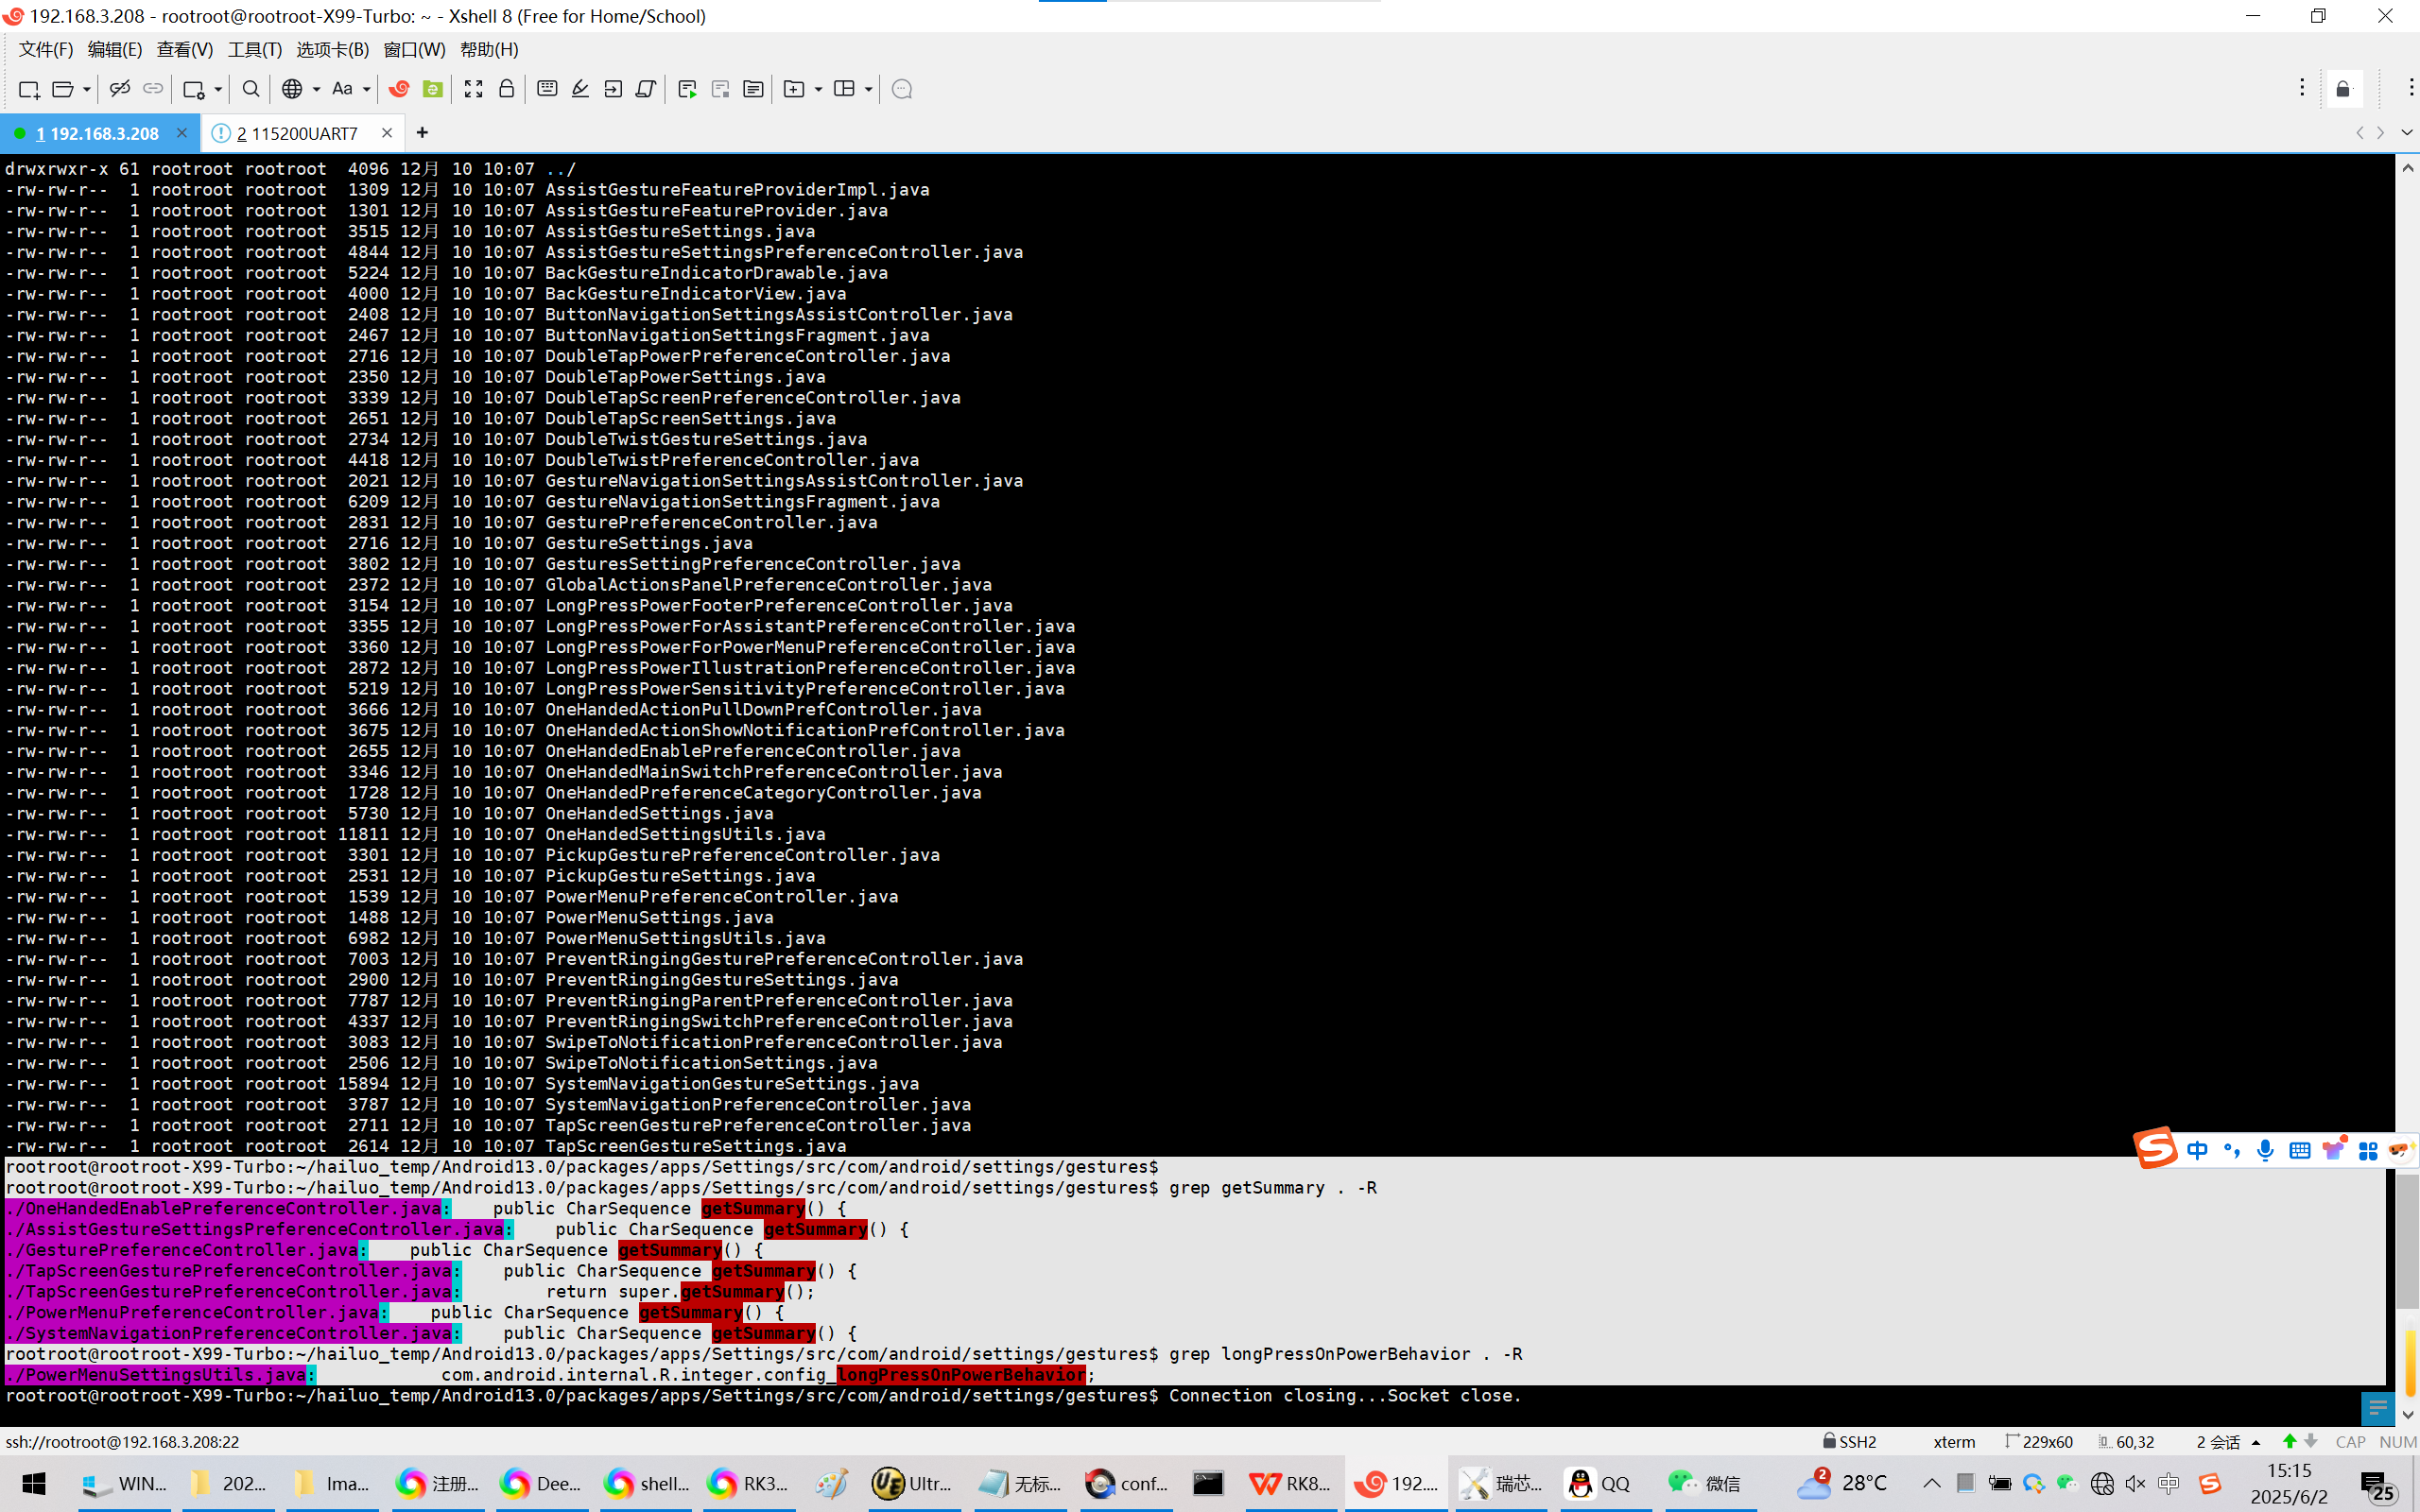Screen dimensions: 2420x1512
Task: Expand the Aa font dropdown arrow
Action: [367, 89]
